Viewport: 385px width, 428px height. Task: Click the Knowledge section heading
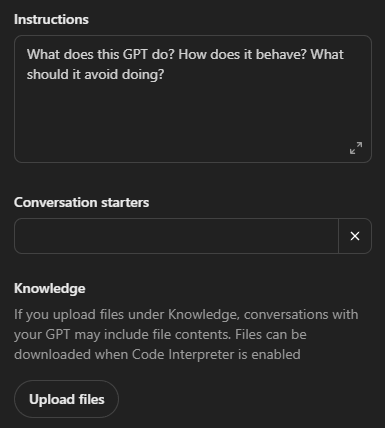[x=50, y=288]
